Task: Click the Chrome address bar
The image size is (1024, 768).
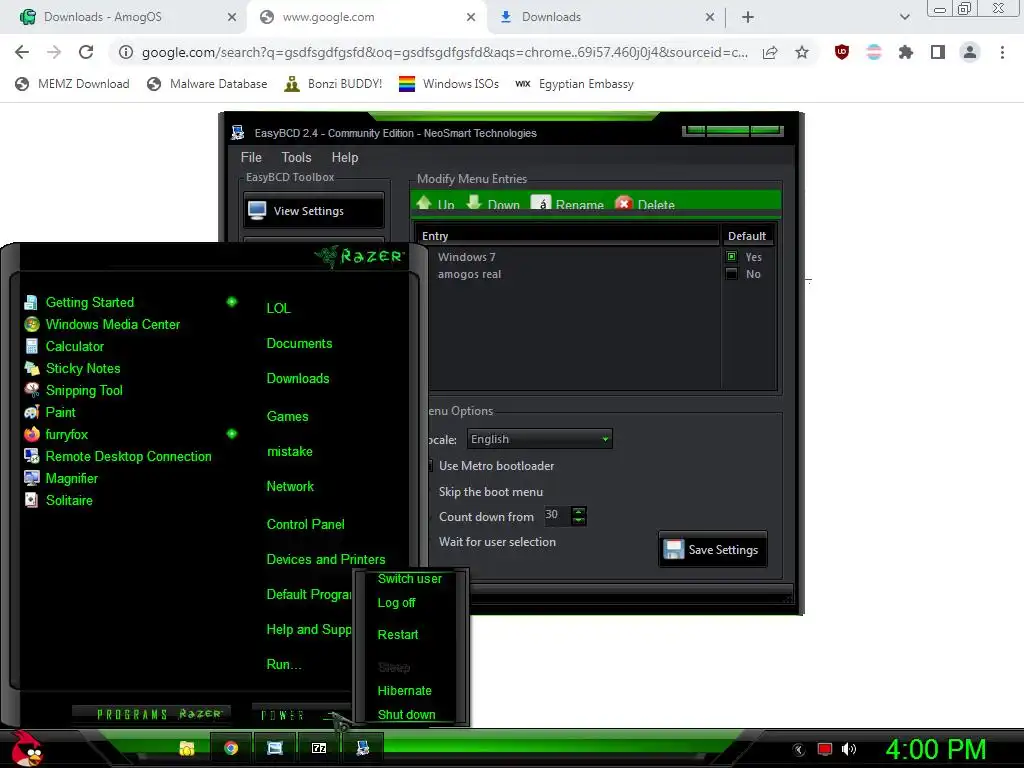Action: [x=444, y=52]
